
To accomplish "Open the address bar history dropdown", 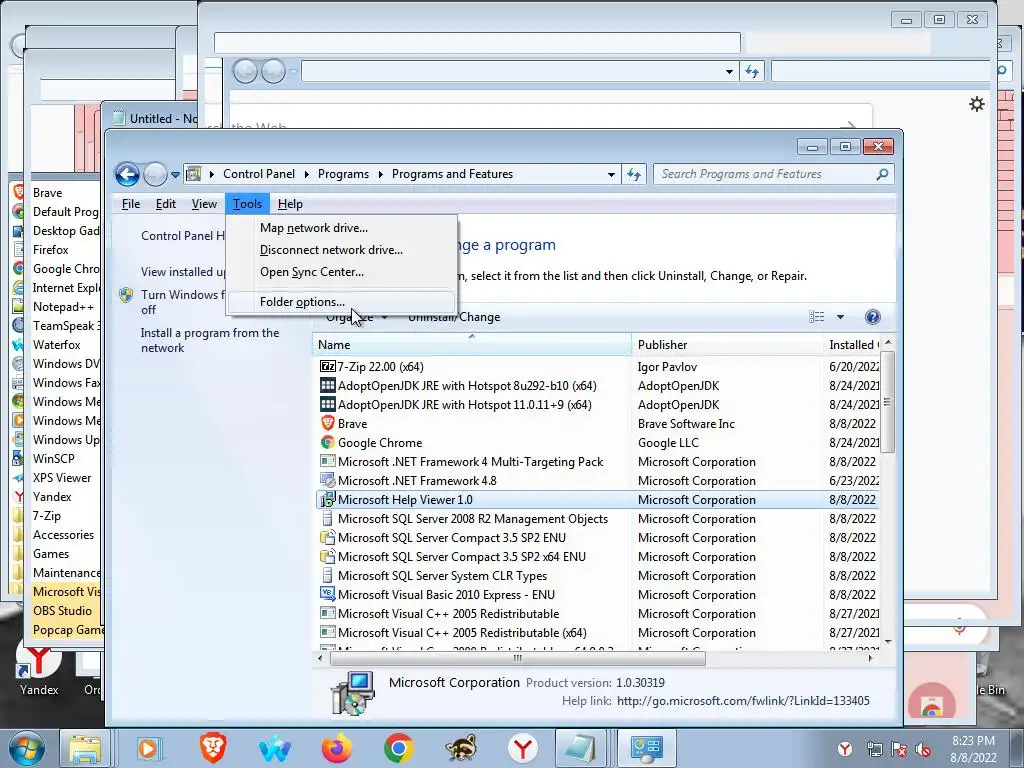I will (611, 174).
